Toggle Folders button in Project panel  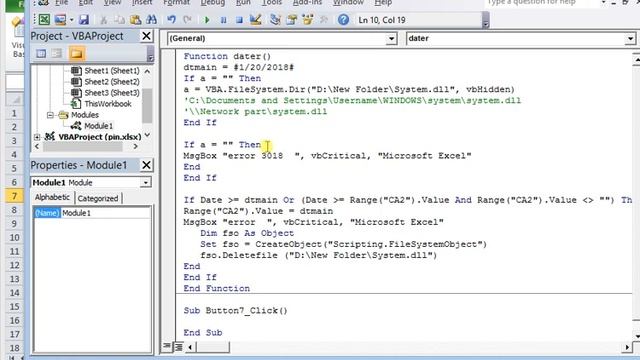[76, 53]
